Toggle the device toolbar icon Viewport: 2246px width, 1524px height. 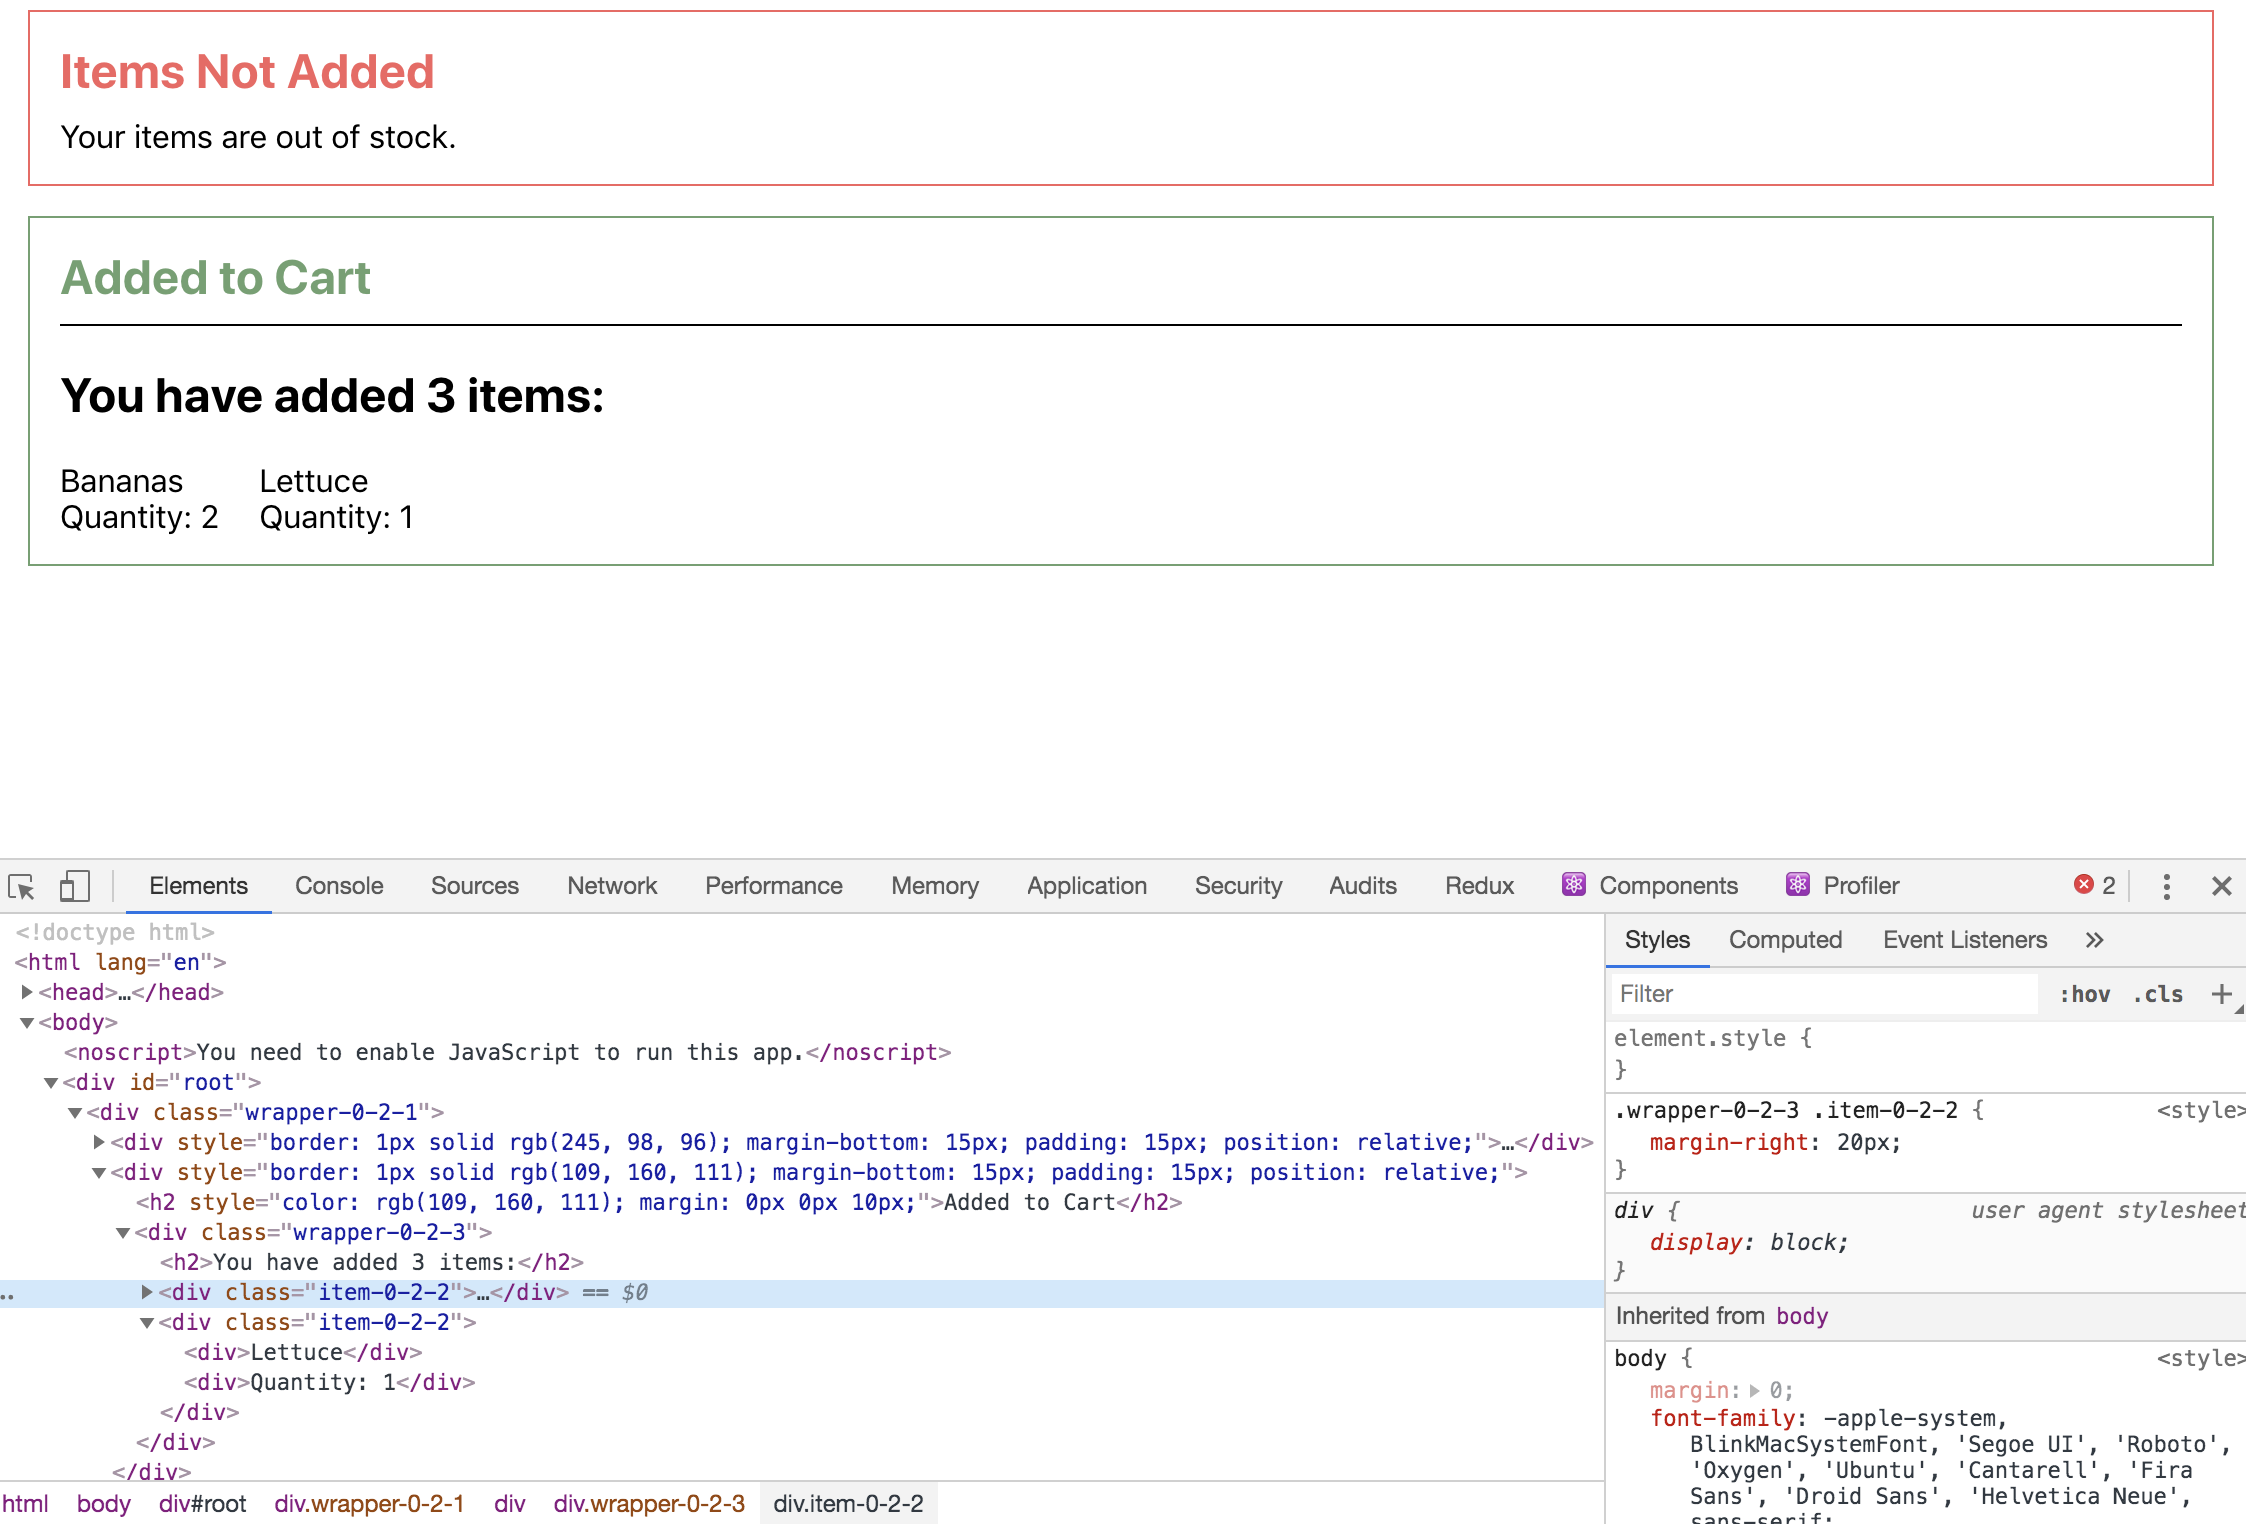(x=74, y=886)
